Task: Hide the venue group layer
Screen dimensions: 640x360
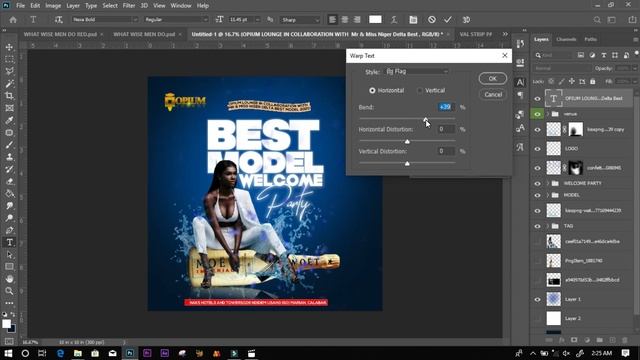Action: pyautogui.click(x=537, y=114)
